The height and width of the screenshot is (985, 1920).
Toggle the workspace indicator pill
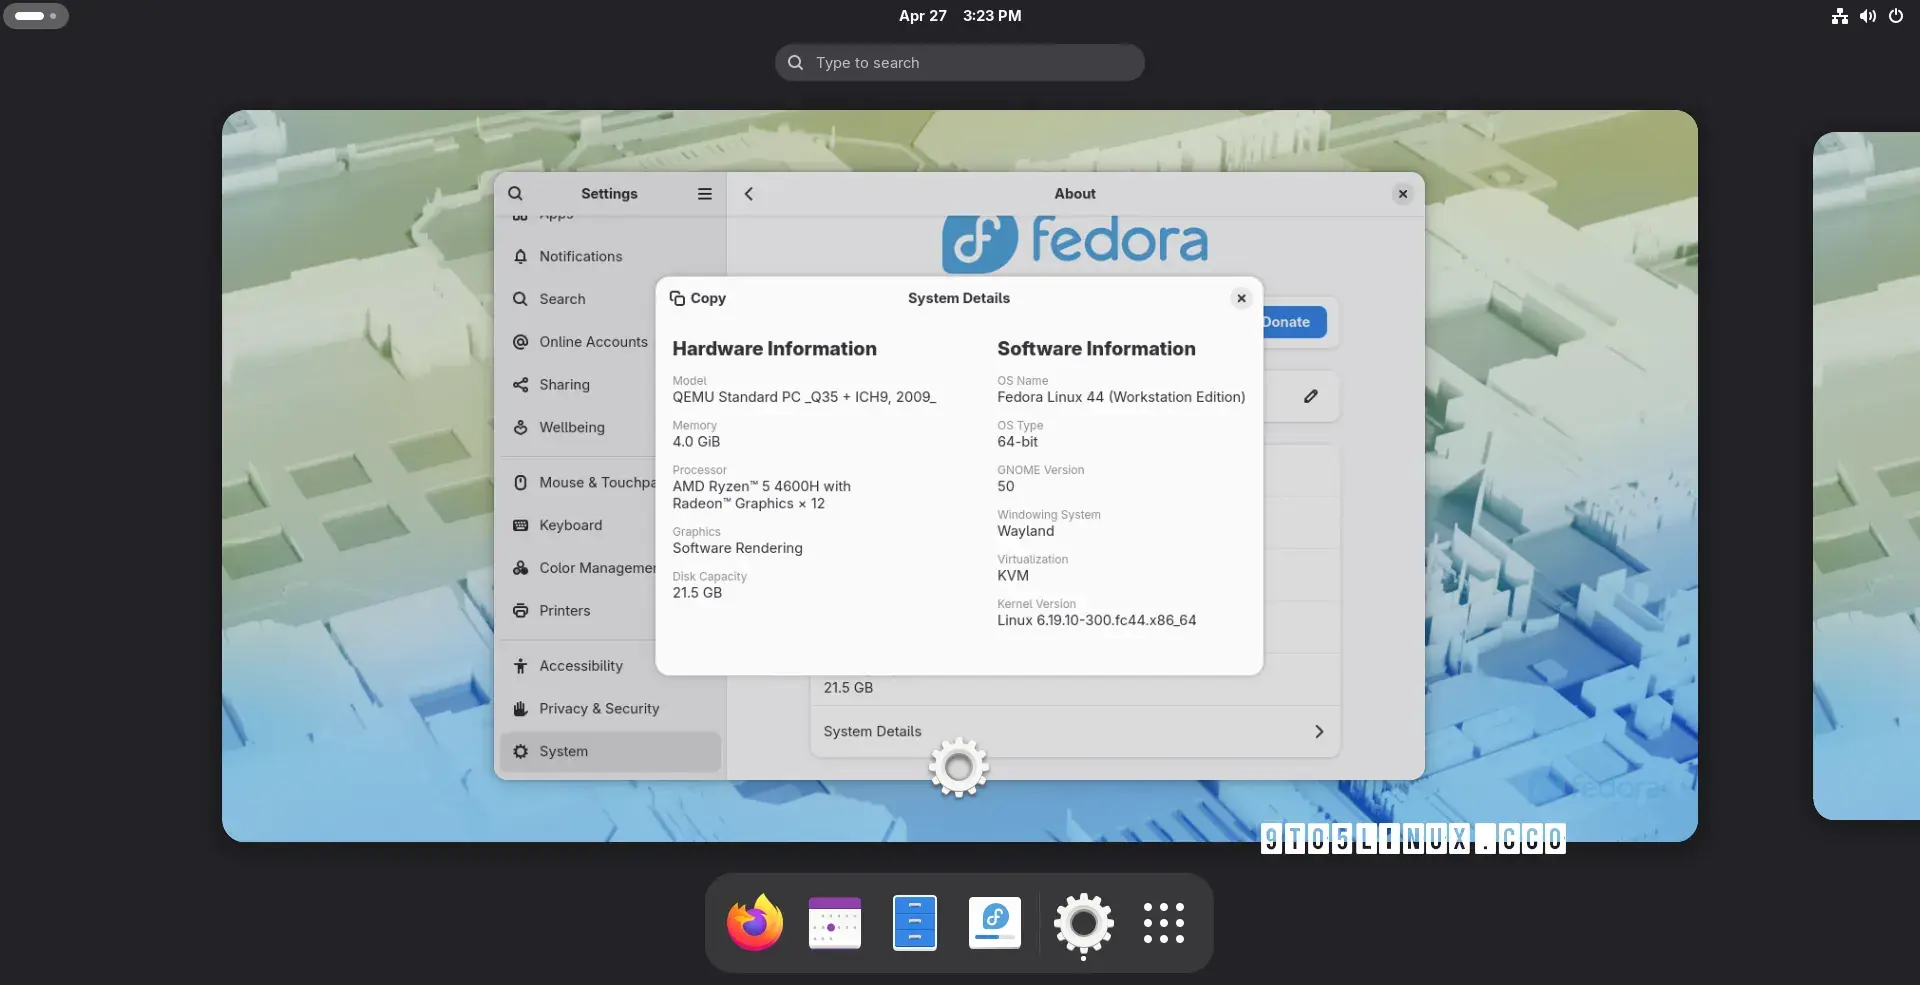click(x=36, y=16)
